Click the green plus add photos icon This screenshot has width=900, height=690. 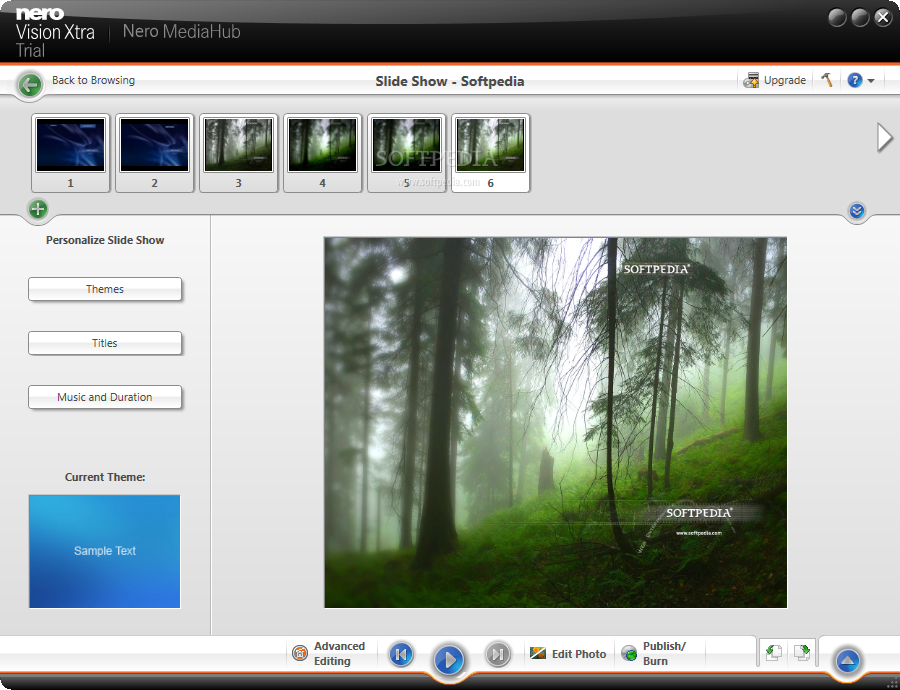coord(38,209)
